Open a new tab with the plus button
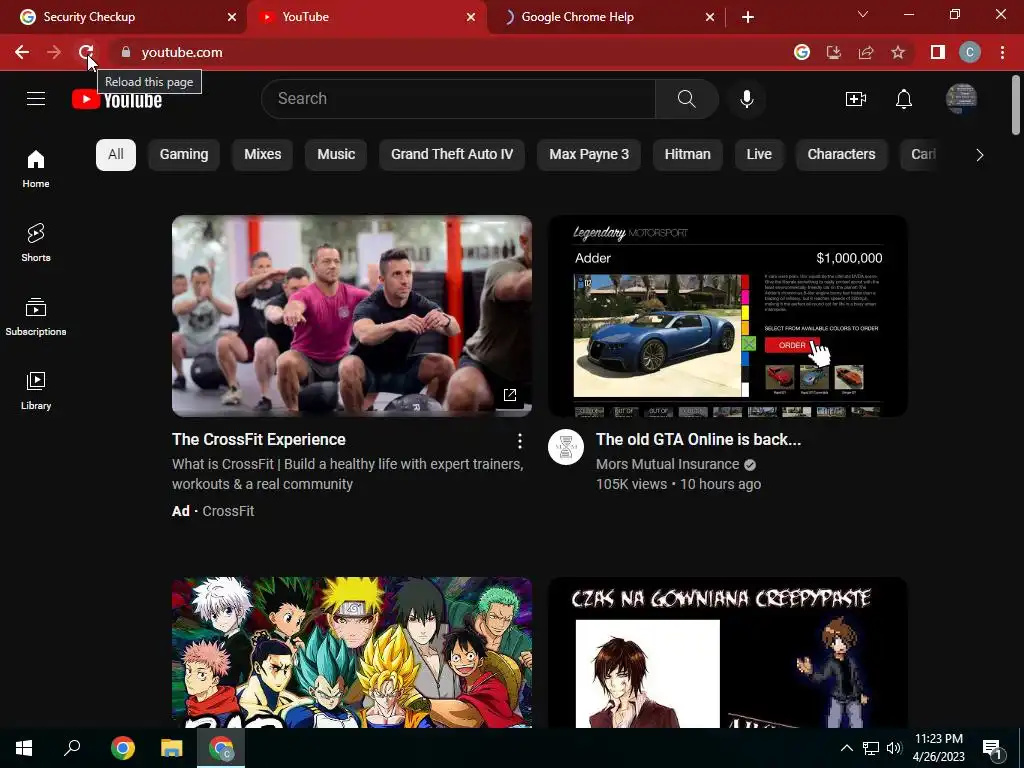Screen dimensions: 1024x768 pyautogui.click(x=748, y=17)
